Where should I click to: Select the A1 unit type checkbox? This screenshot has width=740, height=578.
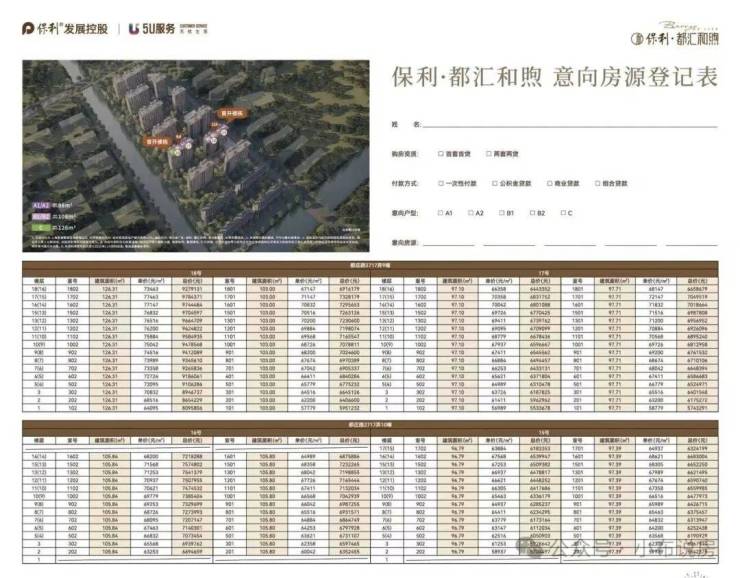[440, 214]
